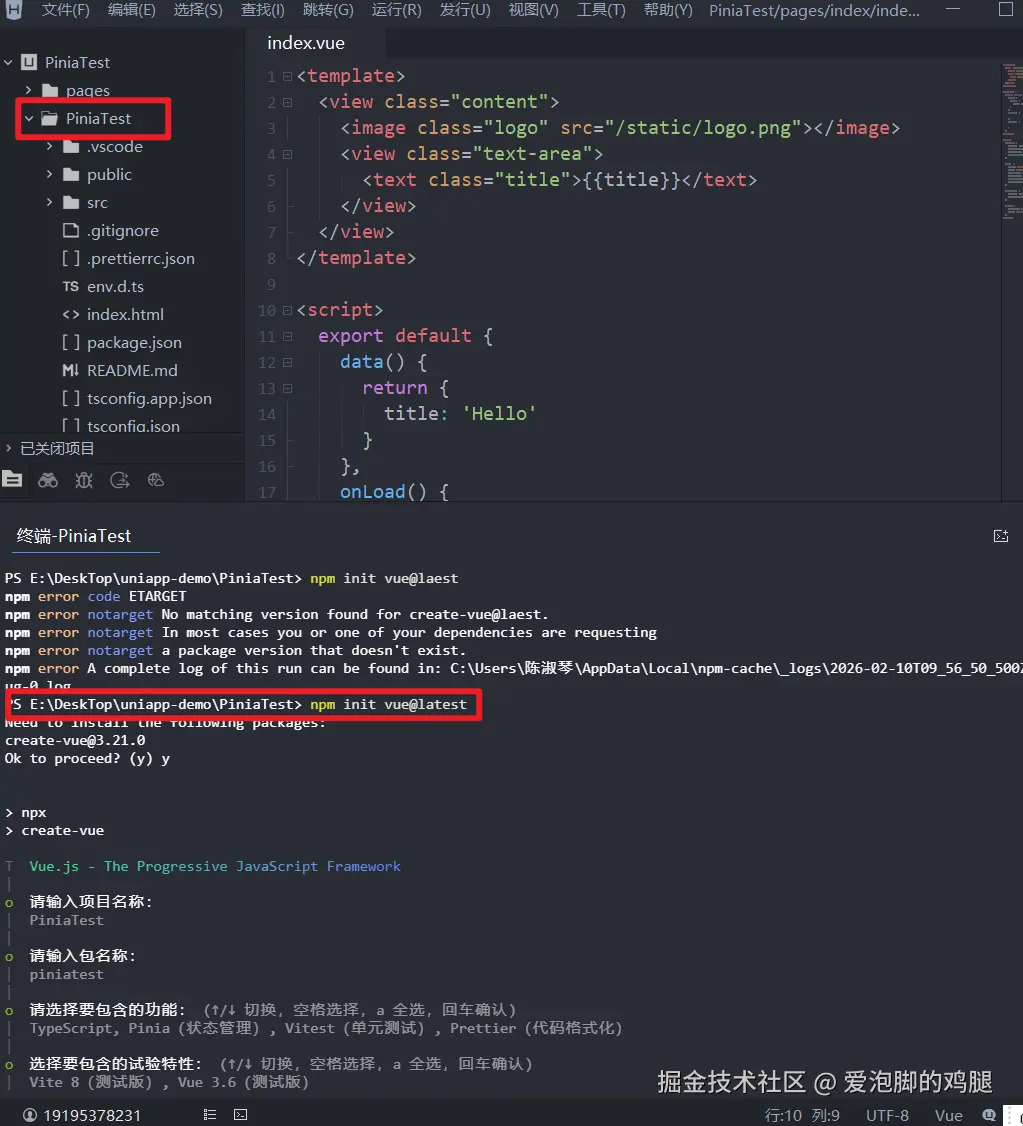Open the 工具(T) menu

[601, 10]
